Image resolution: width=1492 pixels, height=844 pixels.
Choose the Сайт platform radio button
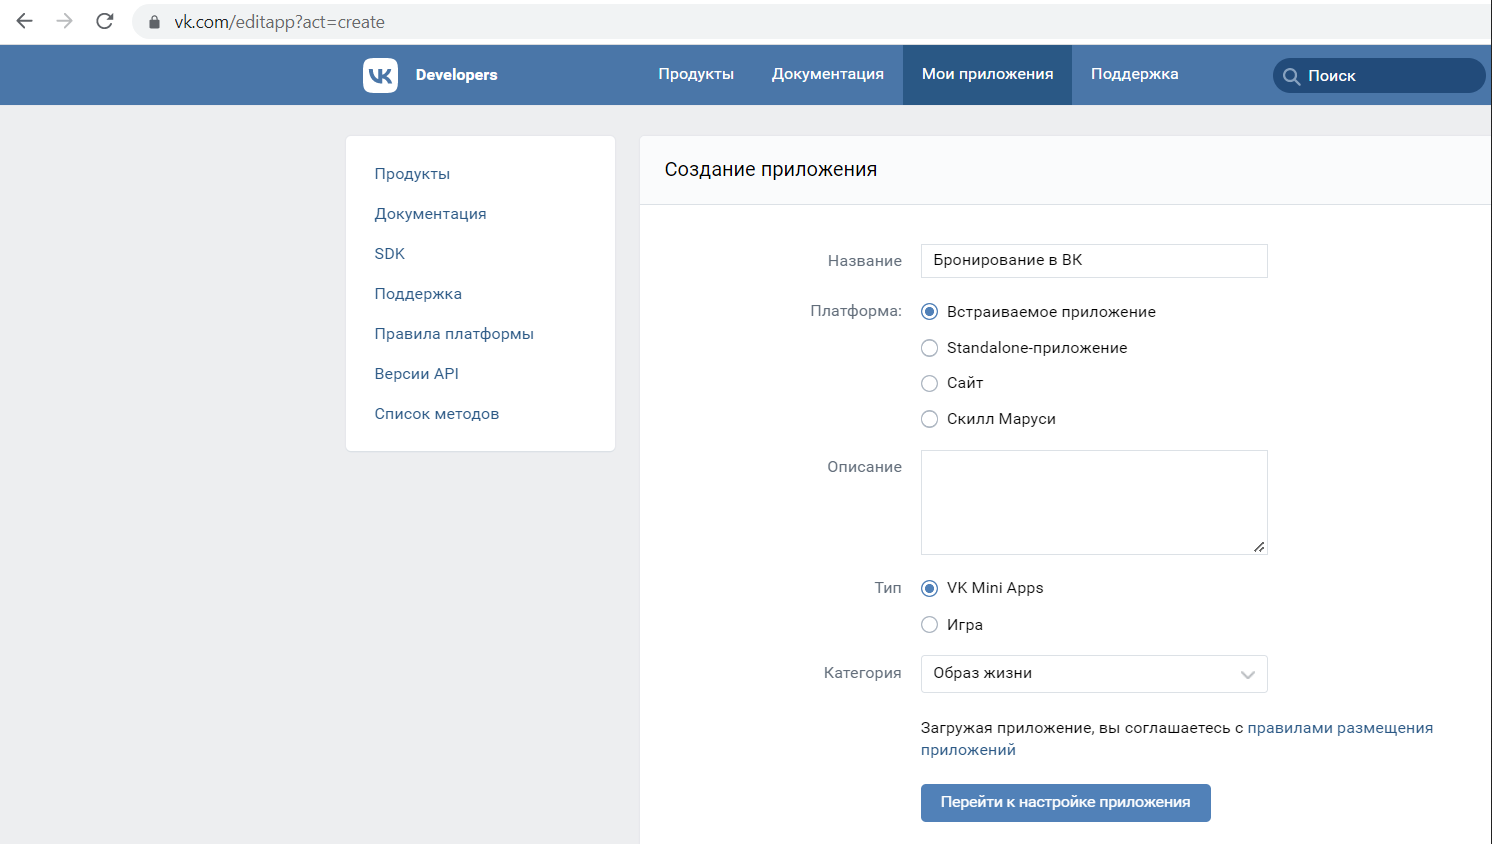click(929, 383)
